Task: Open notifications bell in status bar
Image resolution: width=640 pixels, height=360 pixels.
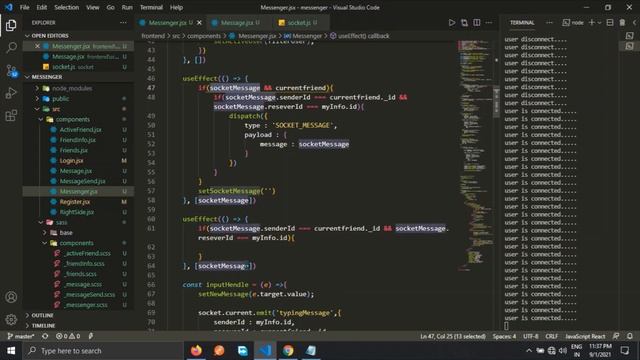Action: coord(630,336)
